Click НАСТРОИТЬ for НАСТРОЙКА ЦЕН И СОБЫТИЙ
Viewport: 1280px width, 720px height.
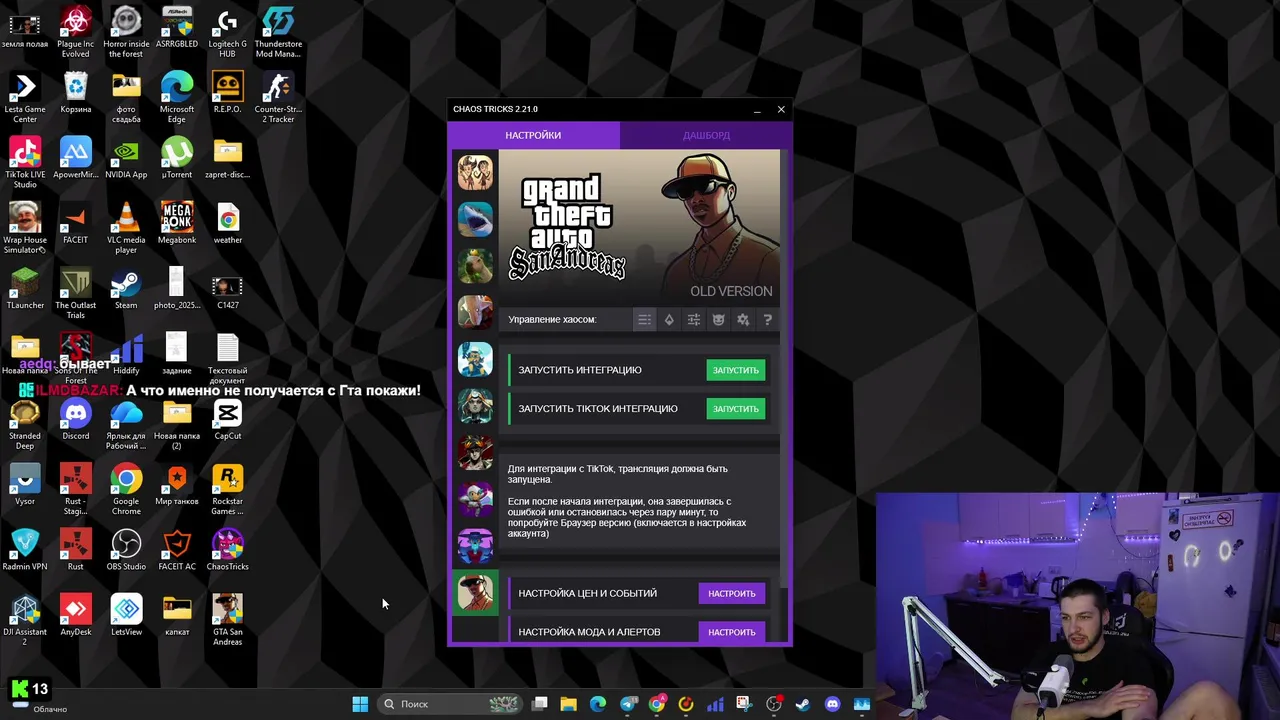coord(732,594)
